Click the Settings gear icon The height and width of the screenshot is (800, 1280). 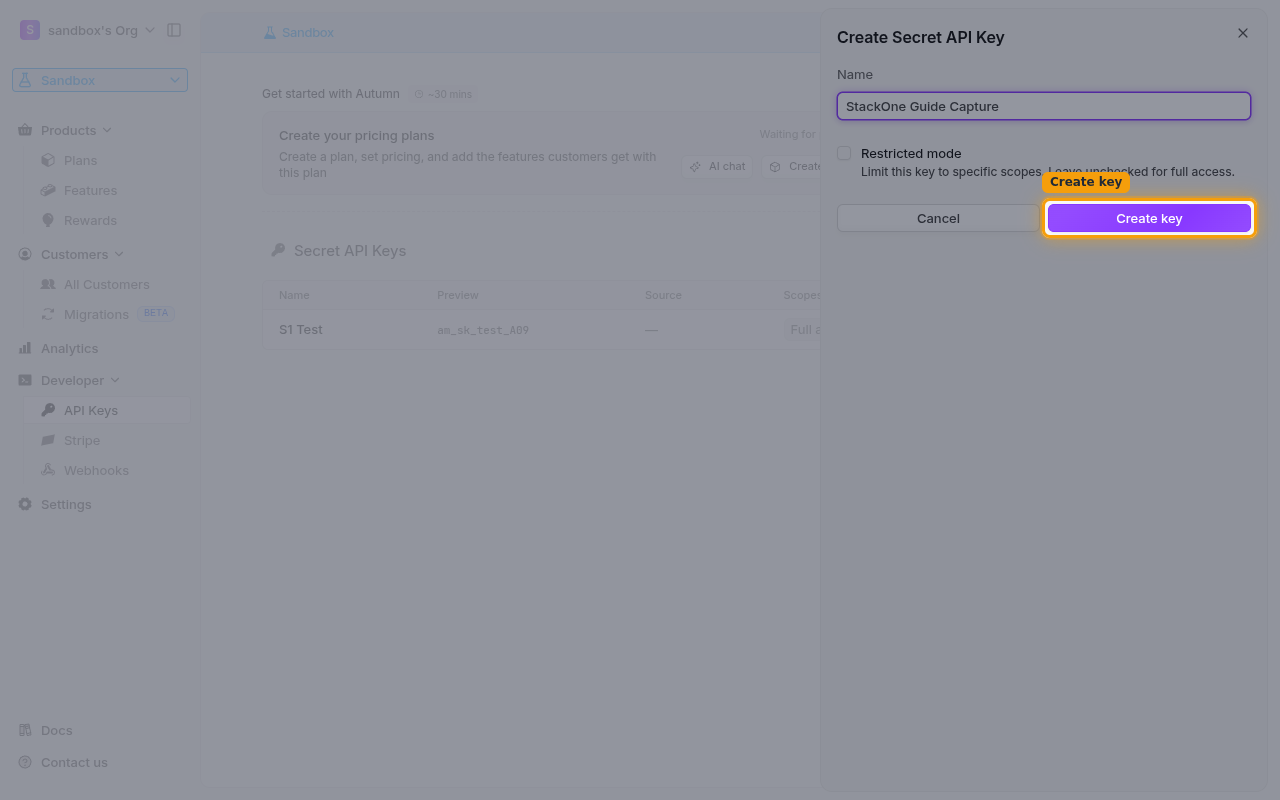tap(25, 504)
